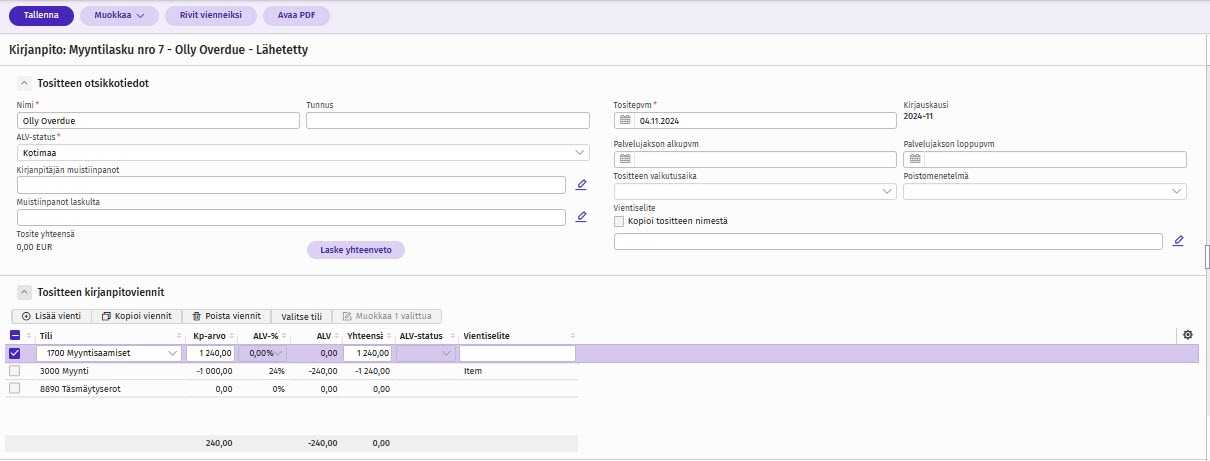Collapse Tositteen otsikkotiedot section
Viewport: 1210px width, 461px height.
(24, 83)
